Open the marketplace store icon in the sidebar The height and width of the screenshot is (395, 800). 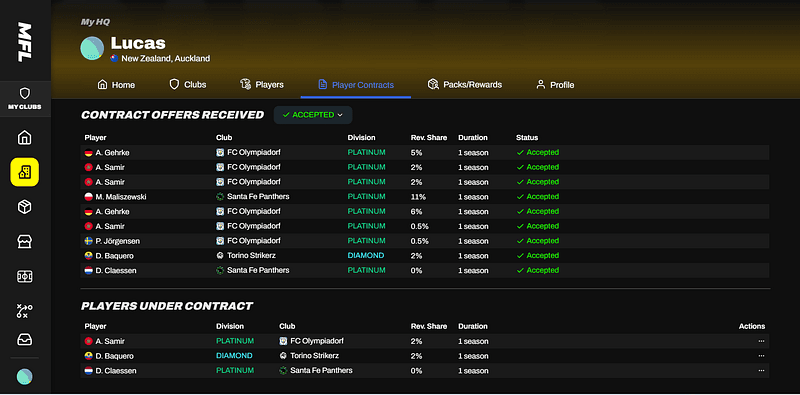[x=24, y=241]
